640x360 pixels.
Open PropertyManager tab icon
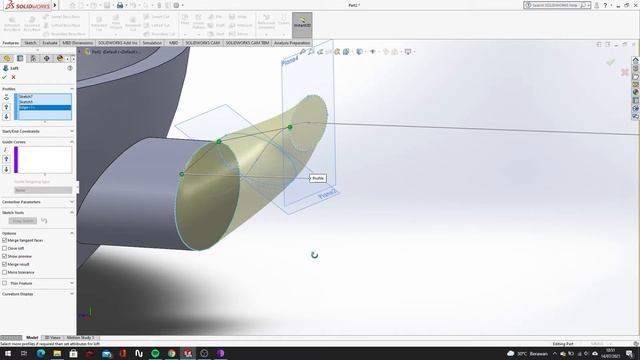[20, 58]
